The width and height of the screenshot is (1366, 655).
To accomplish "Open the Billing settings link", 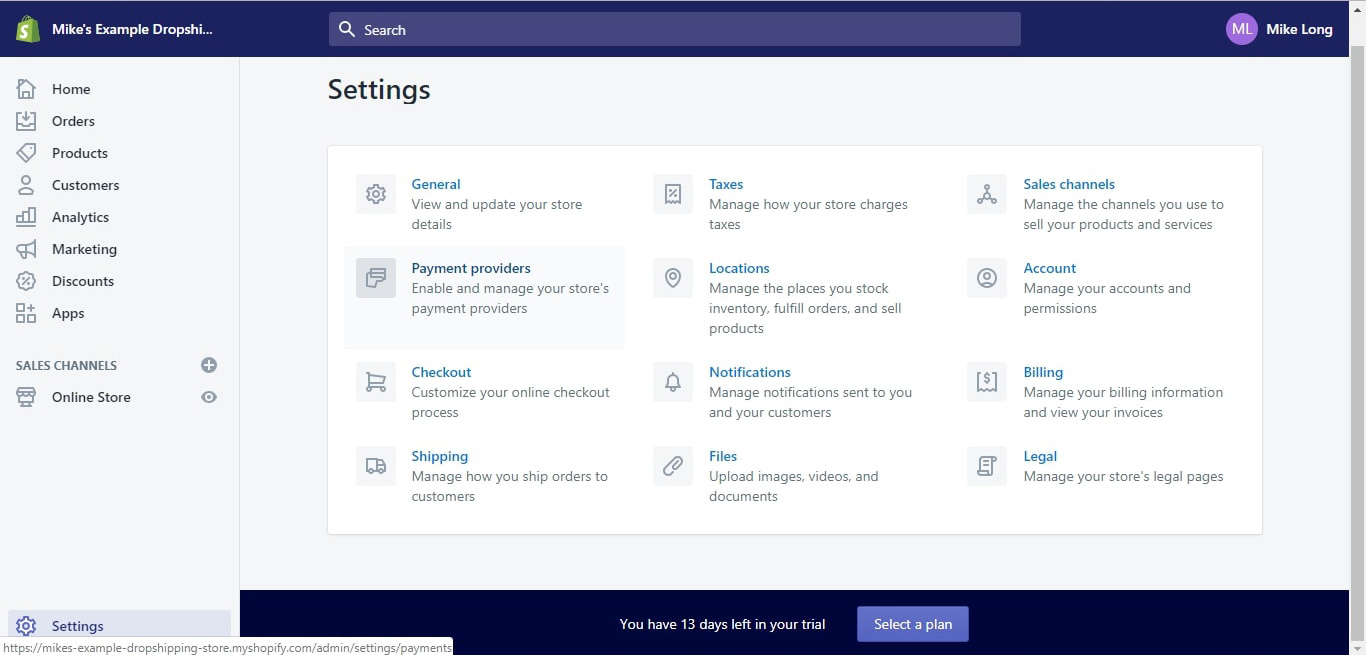I will coord(1043,372).
